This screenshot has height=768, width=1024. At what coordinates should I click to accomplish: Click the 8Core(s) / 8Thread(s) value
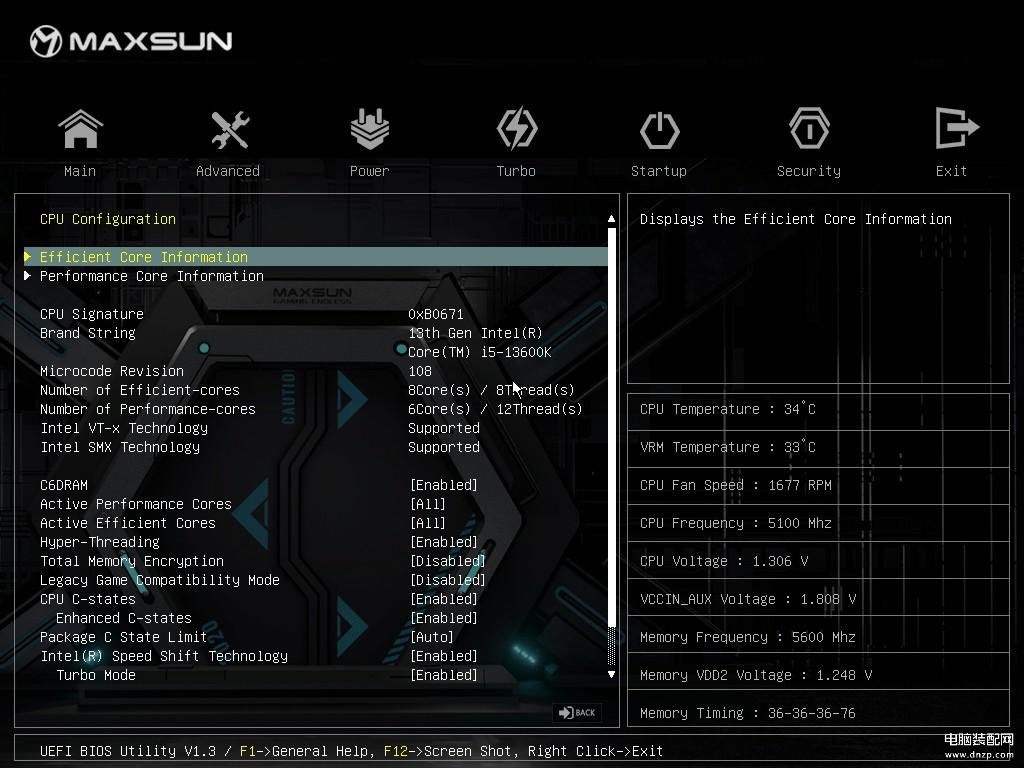click(x=491, y=390)
